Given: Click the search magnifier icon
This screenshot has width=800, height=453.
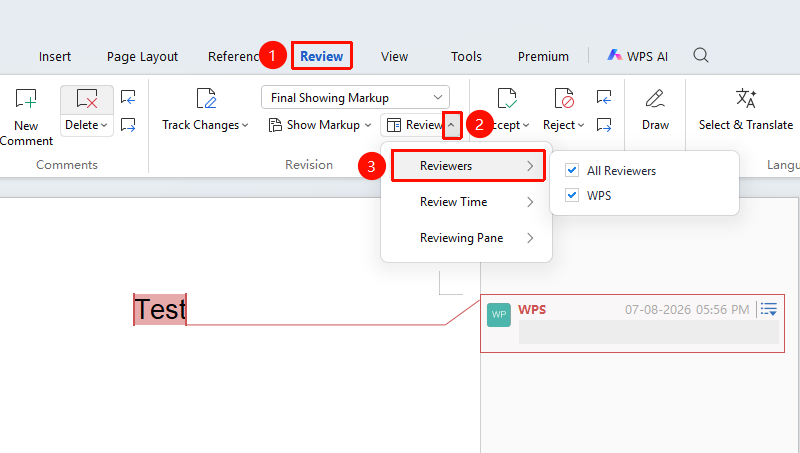Looking at the screenshot, I should (x=701, y=55).
